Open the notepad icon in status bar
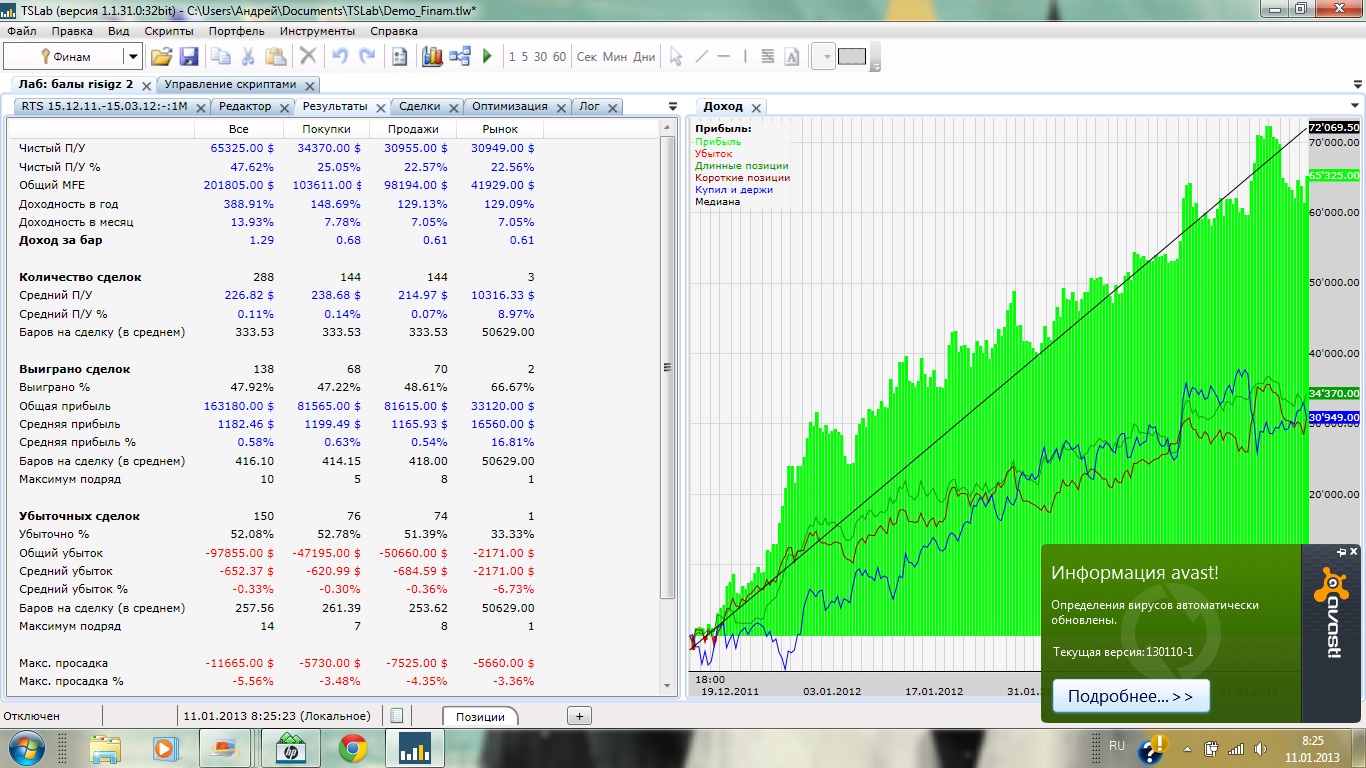The width and height of the screenshot is (1366, 768). click(x=397, y=716)
